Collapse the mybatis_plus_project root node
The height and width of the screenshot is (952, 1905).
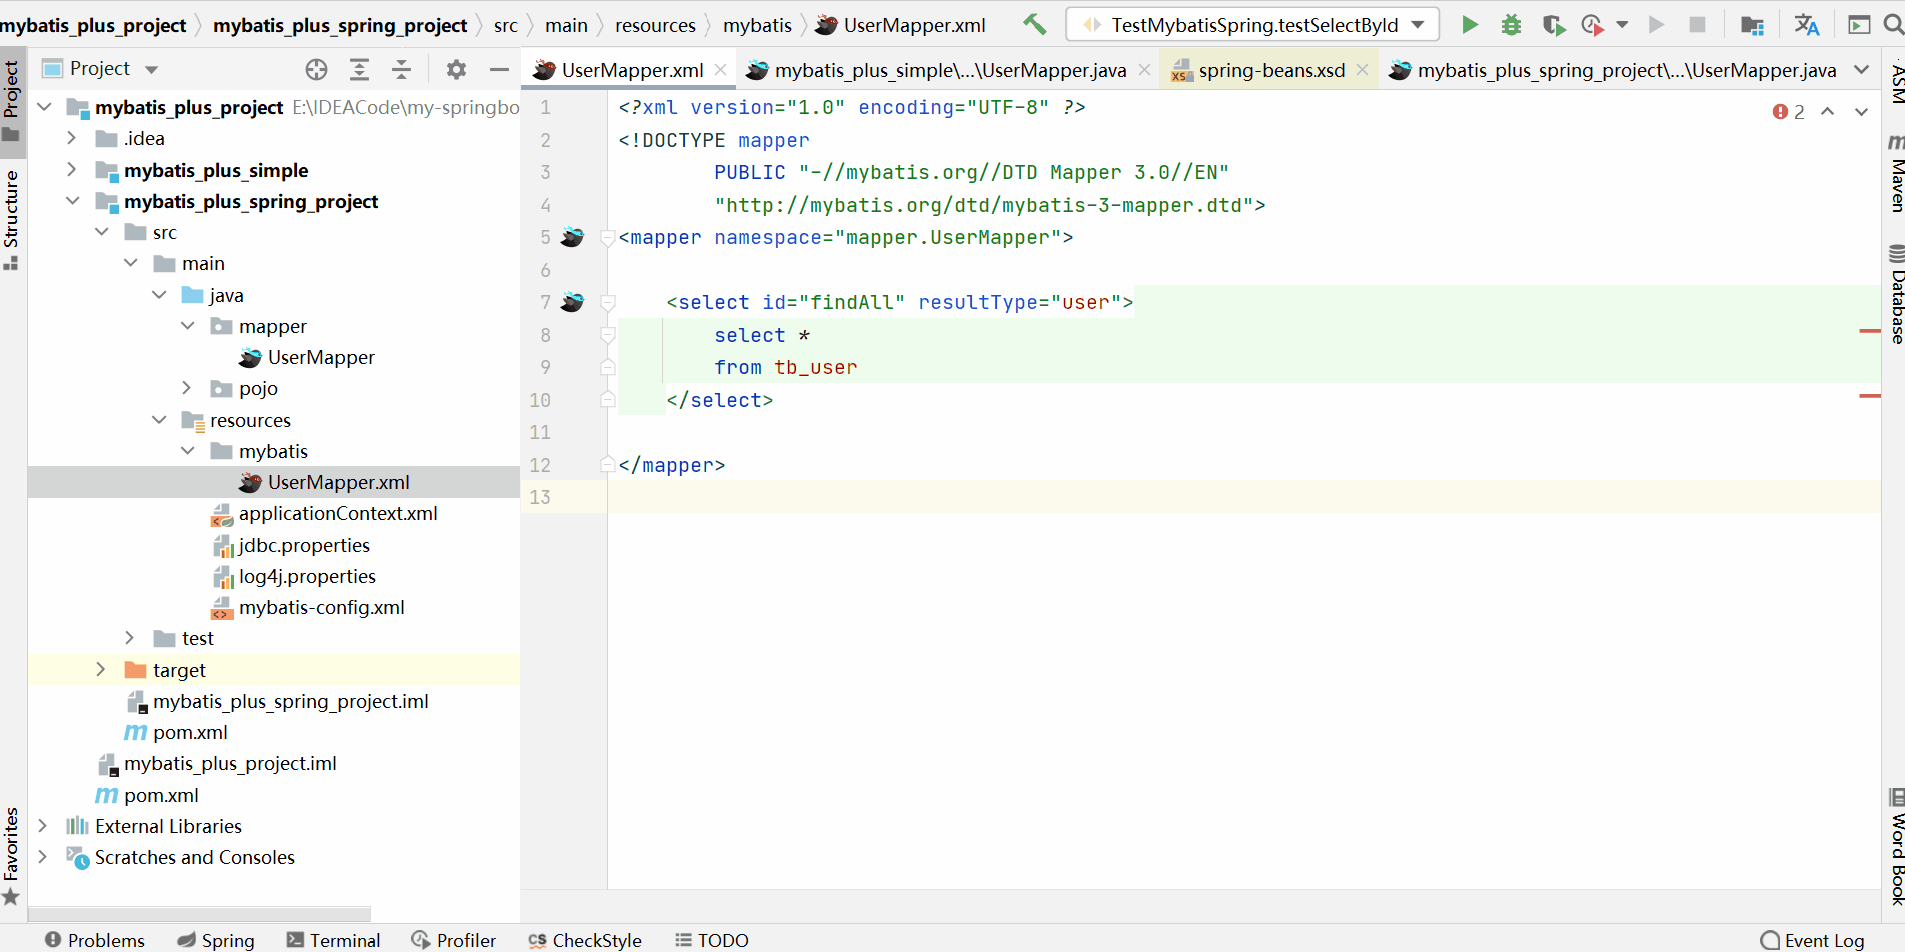coord(44,107)
